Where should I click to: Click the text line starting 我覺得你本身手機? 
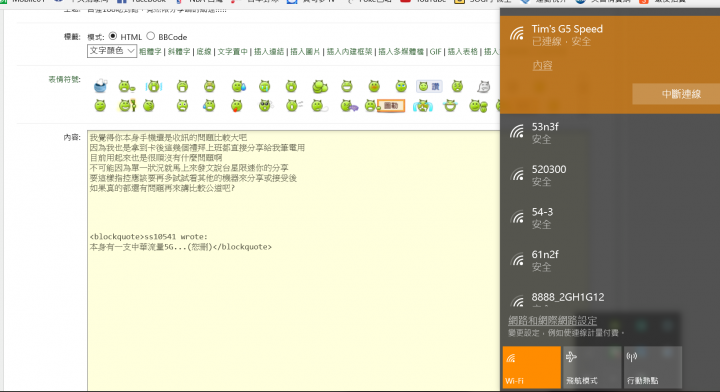click(x=168, y=137)
